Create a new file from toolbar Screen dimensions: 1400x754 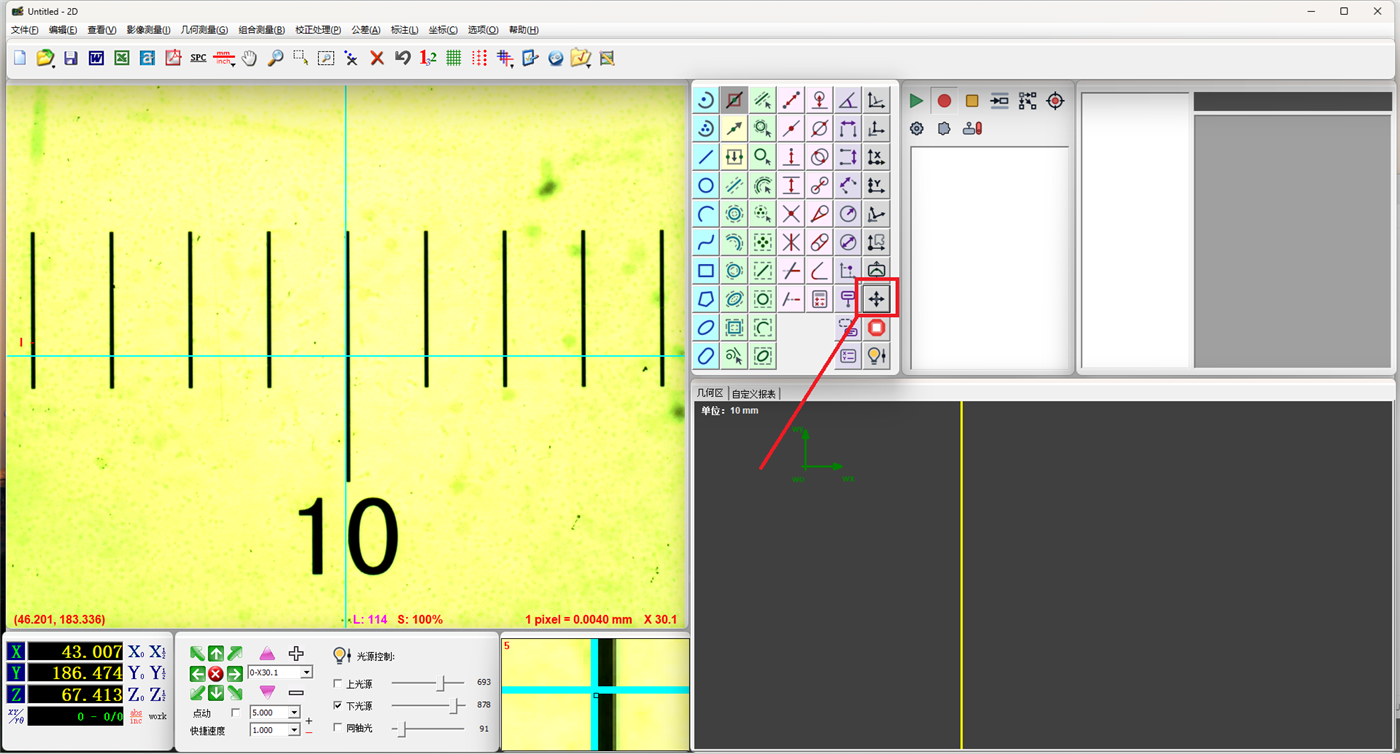[19, 59]
